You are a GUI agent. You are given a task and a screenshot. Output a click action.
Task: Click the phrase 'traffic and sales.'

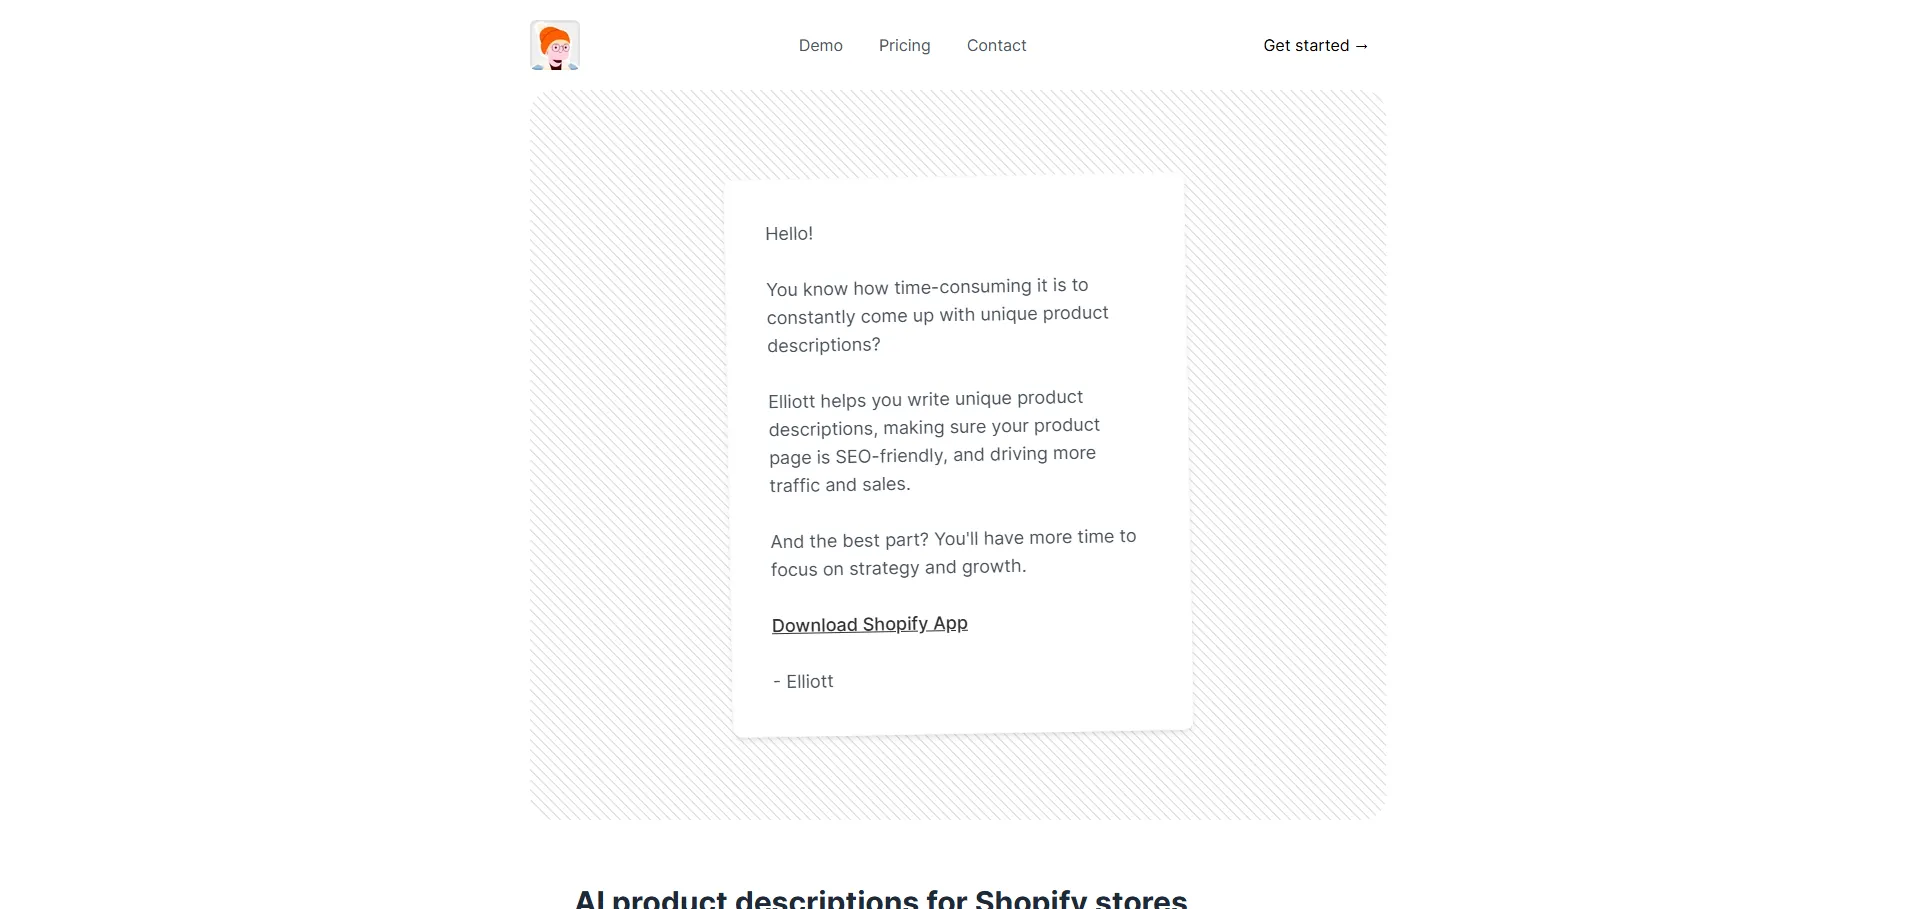[x=839, y=485]
